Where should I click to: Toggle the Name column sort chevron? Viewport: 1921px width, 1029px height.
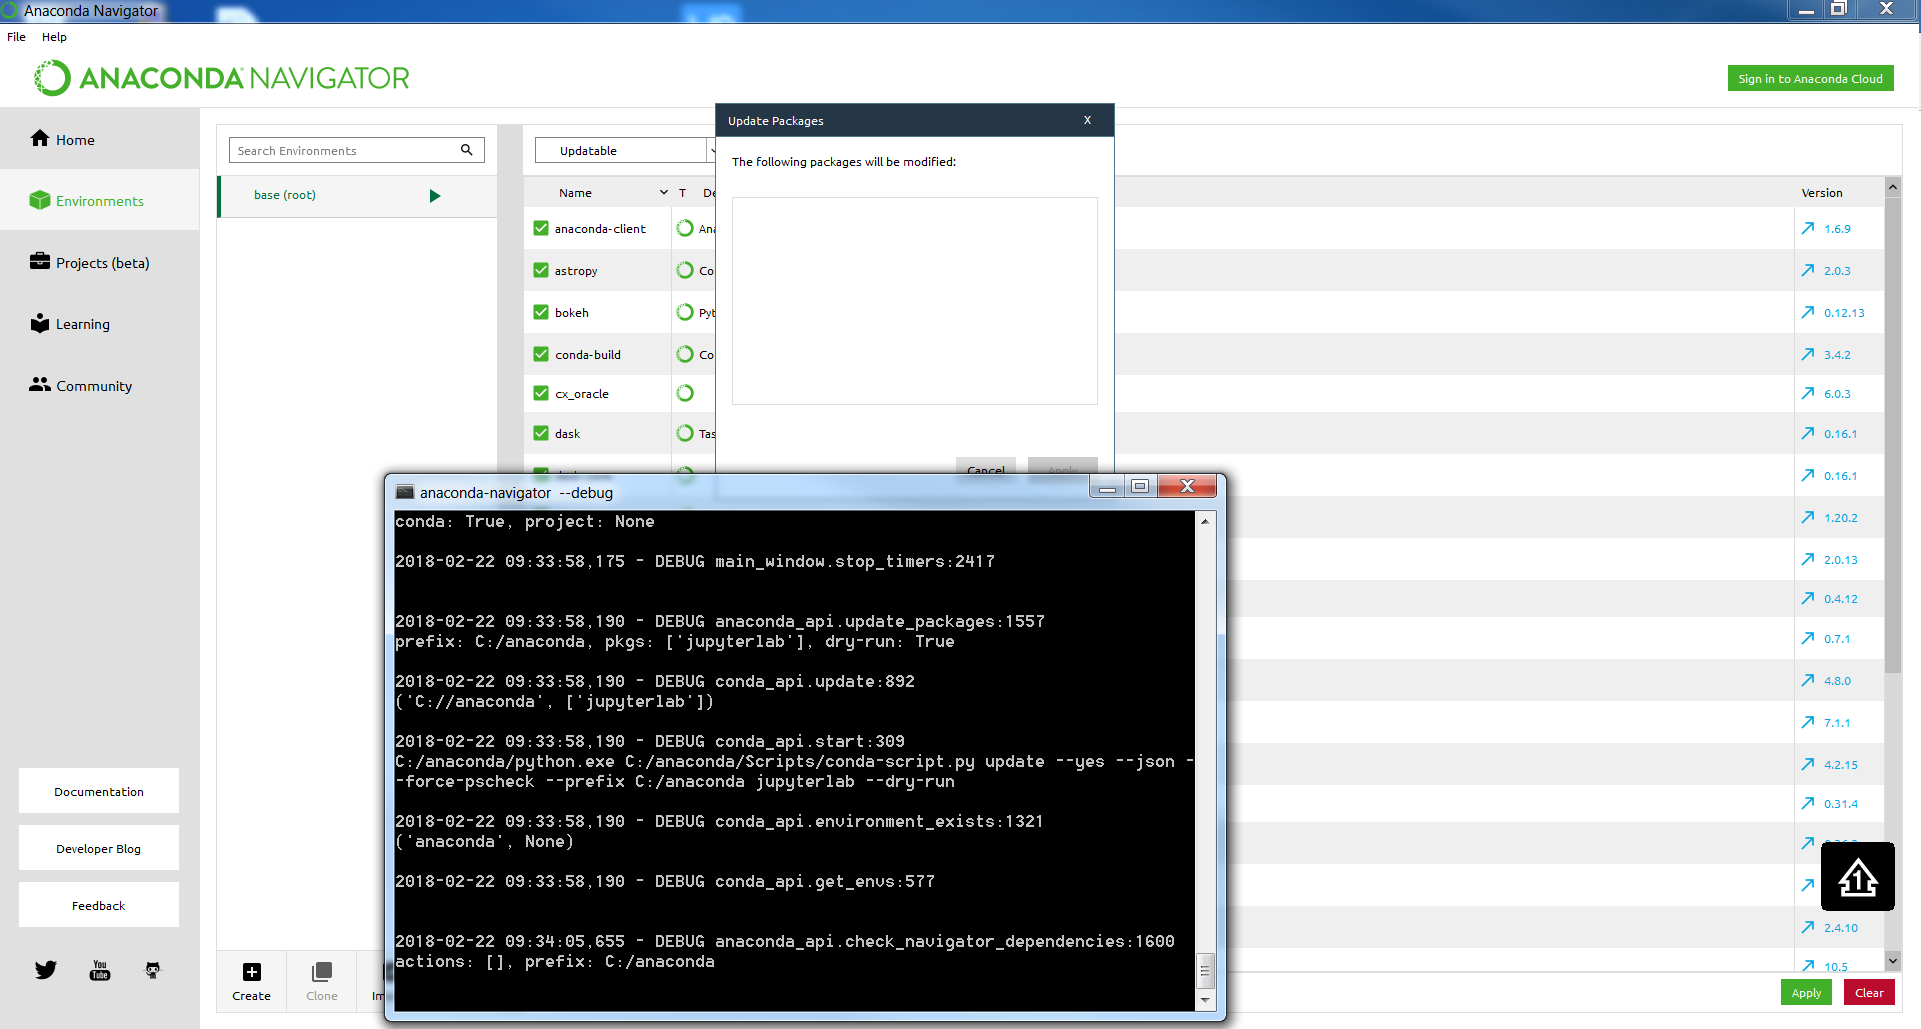tap(662, 192)
